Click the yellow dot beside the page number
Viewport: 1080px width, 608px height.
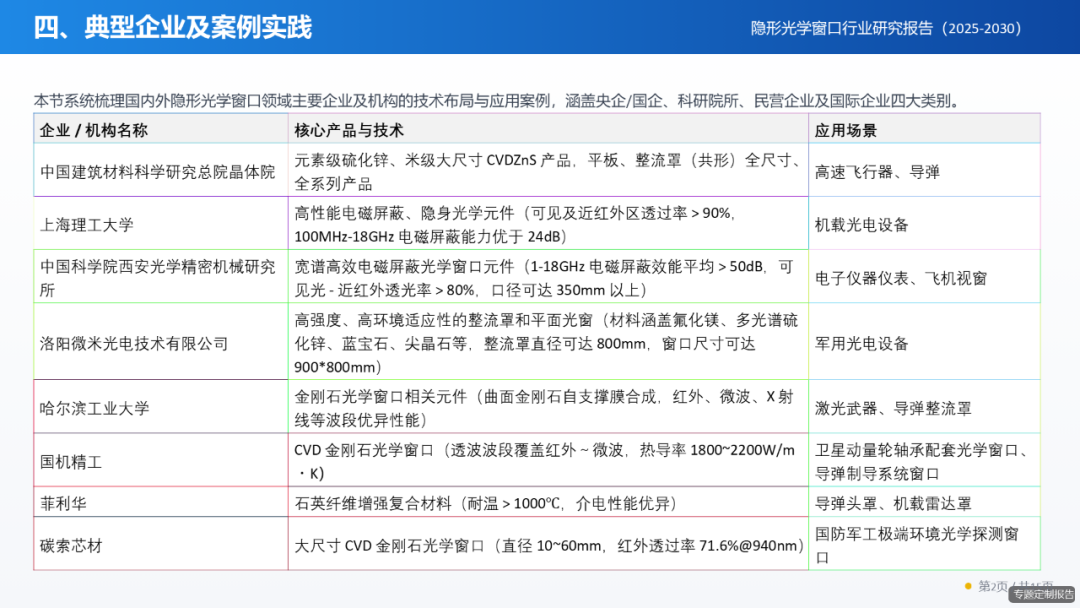tap(968, 587)
